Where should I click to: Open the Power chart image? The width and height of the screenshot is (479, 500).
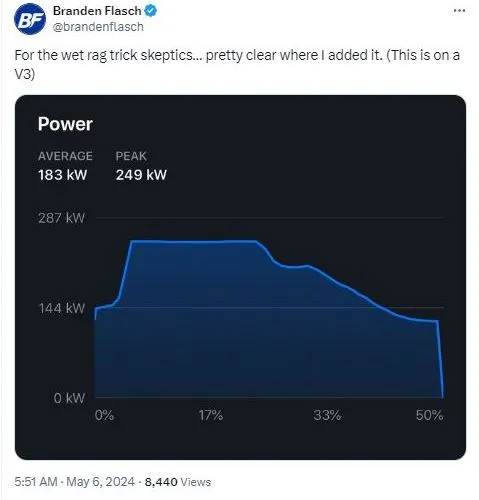pos(240,277)
